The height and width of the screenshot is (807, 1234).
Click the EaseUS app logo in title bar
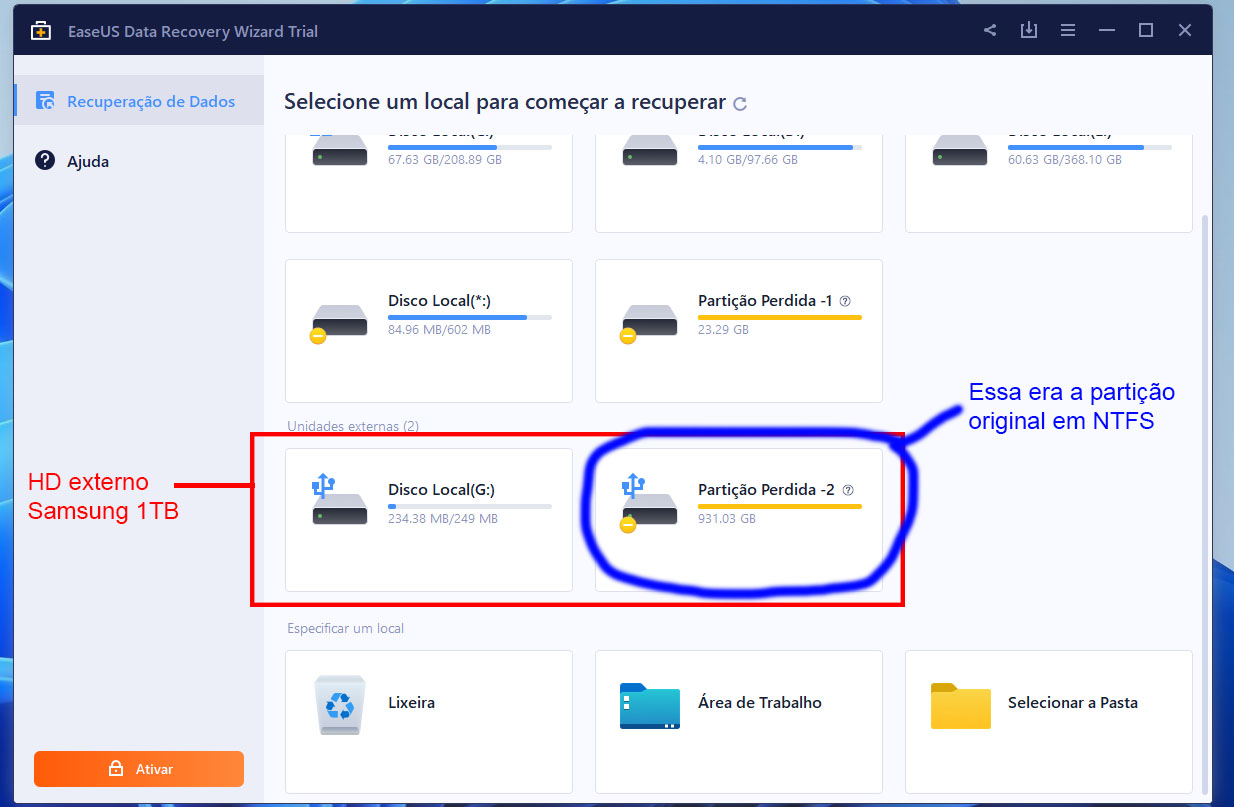tap(41, 31)
